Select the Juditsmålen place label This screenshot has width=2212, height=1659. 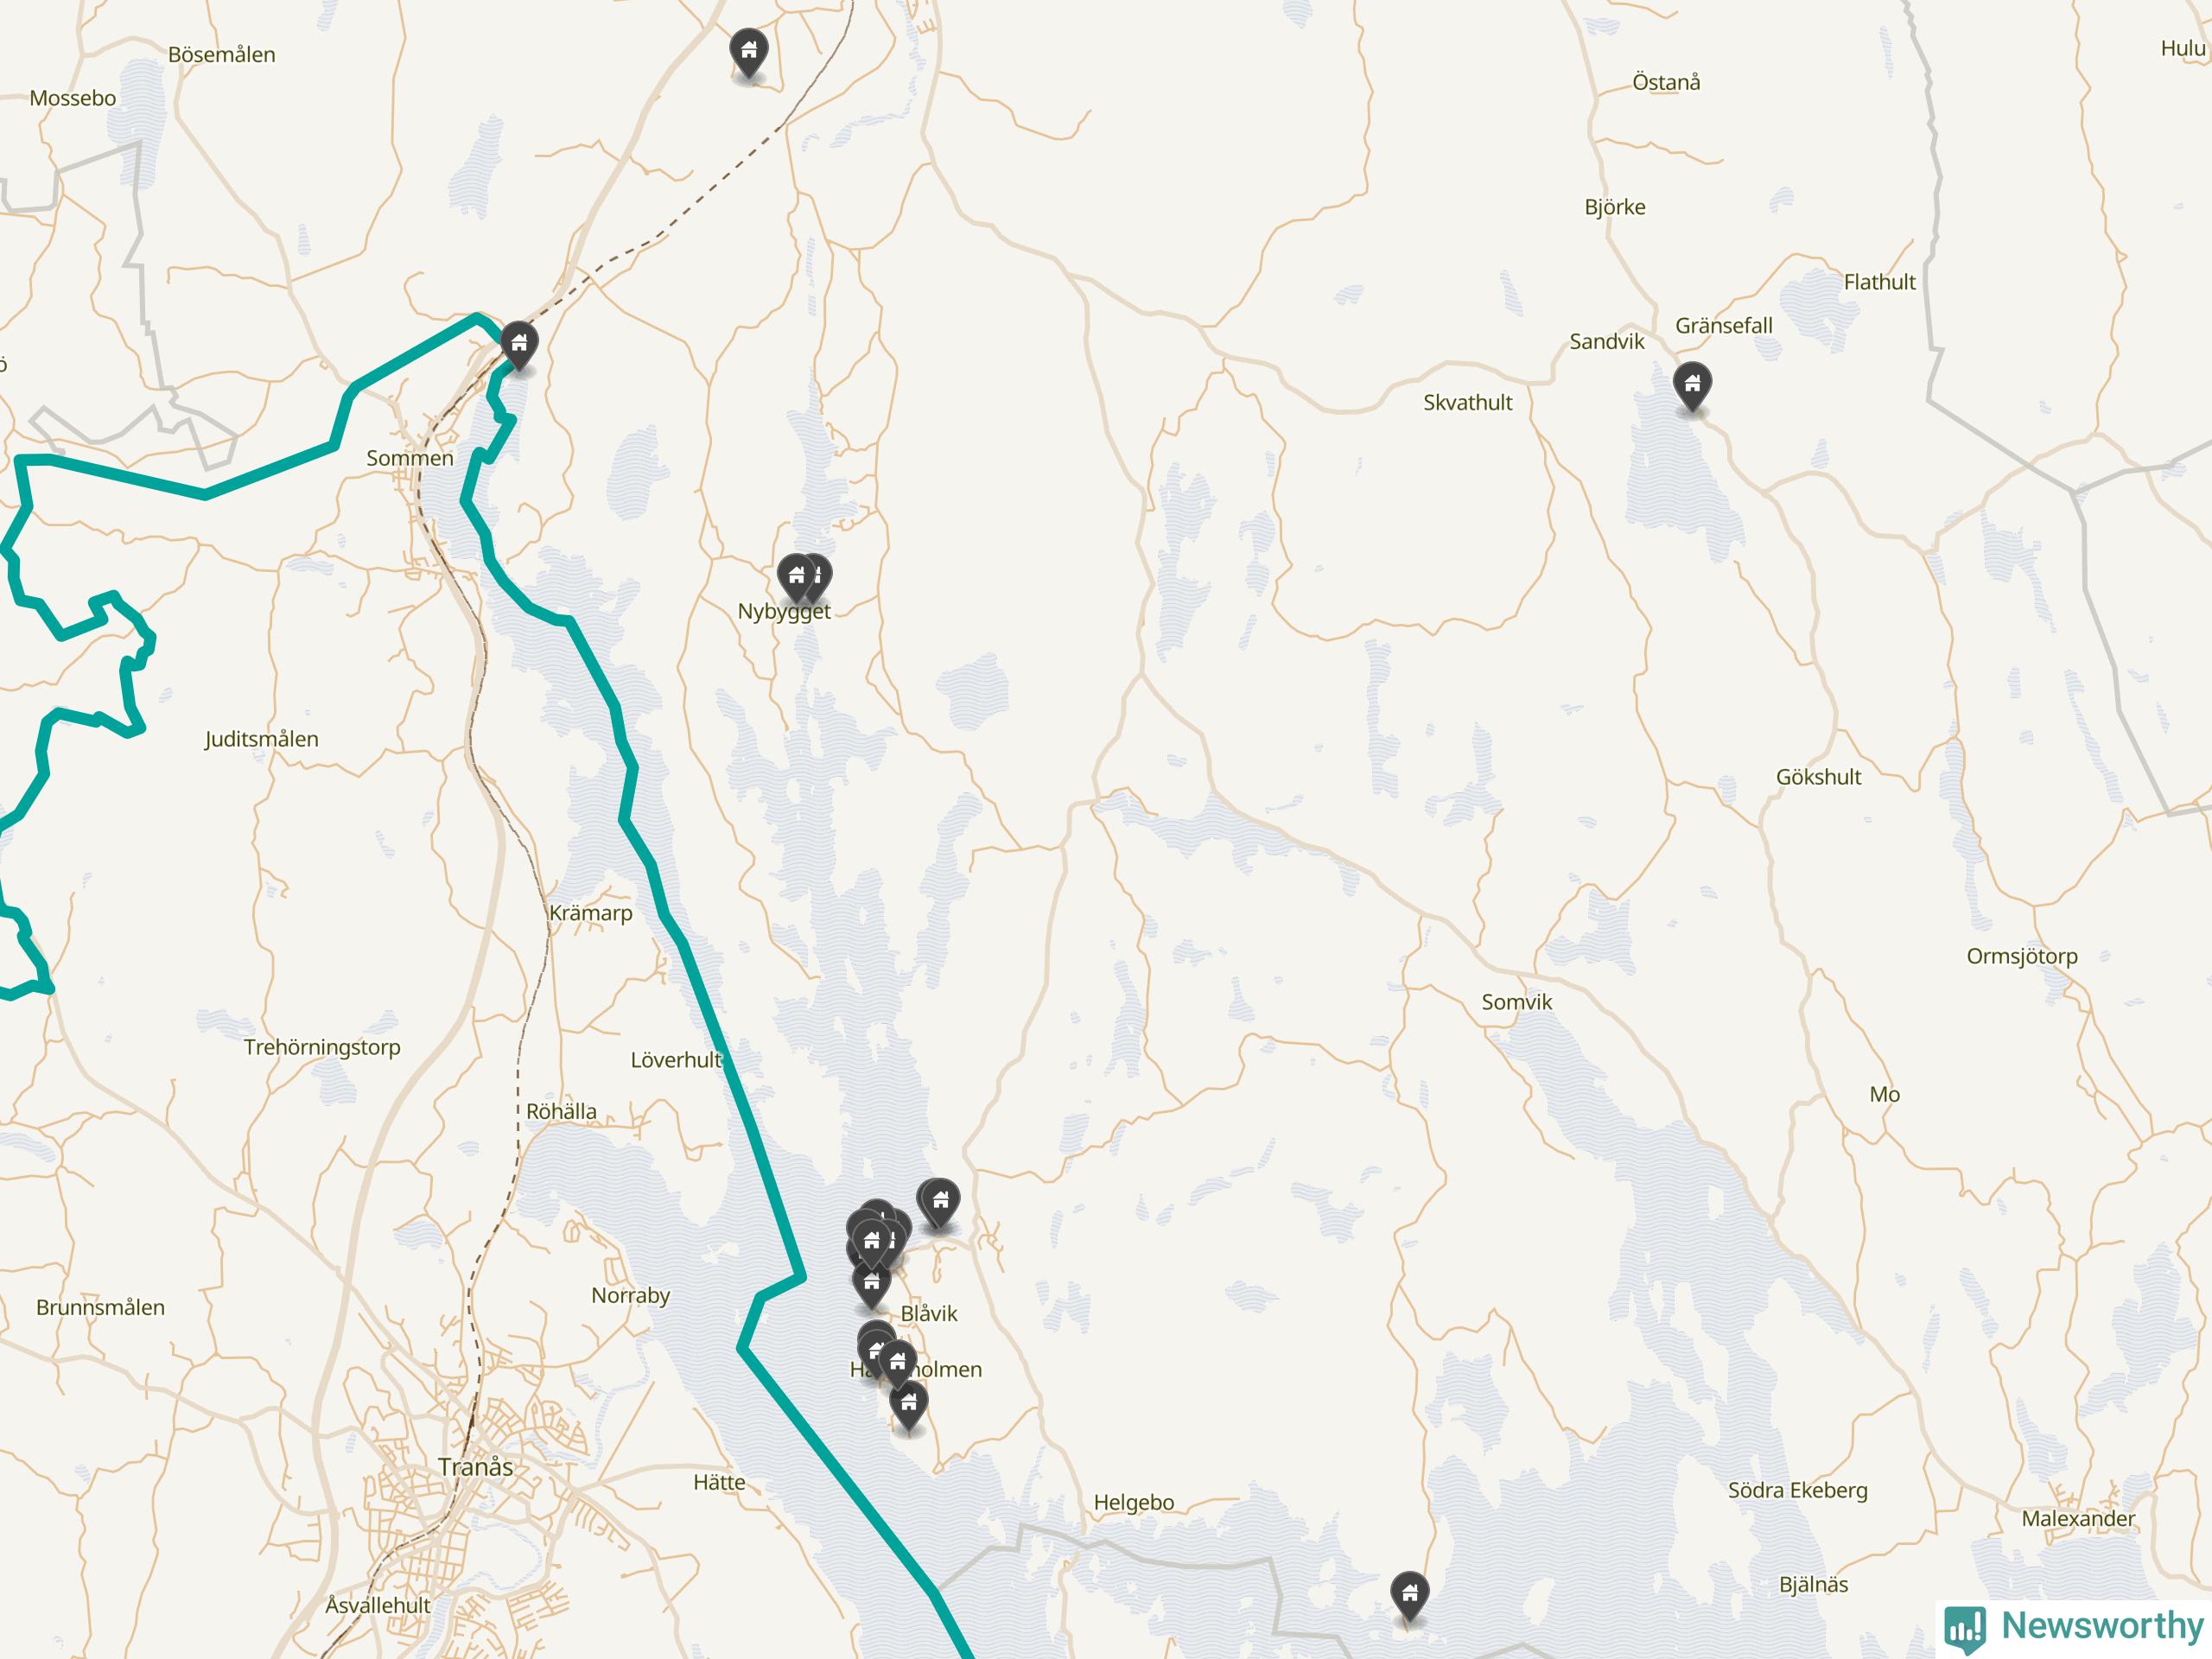coord(262,739)
